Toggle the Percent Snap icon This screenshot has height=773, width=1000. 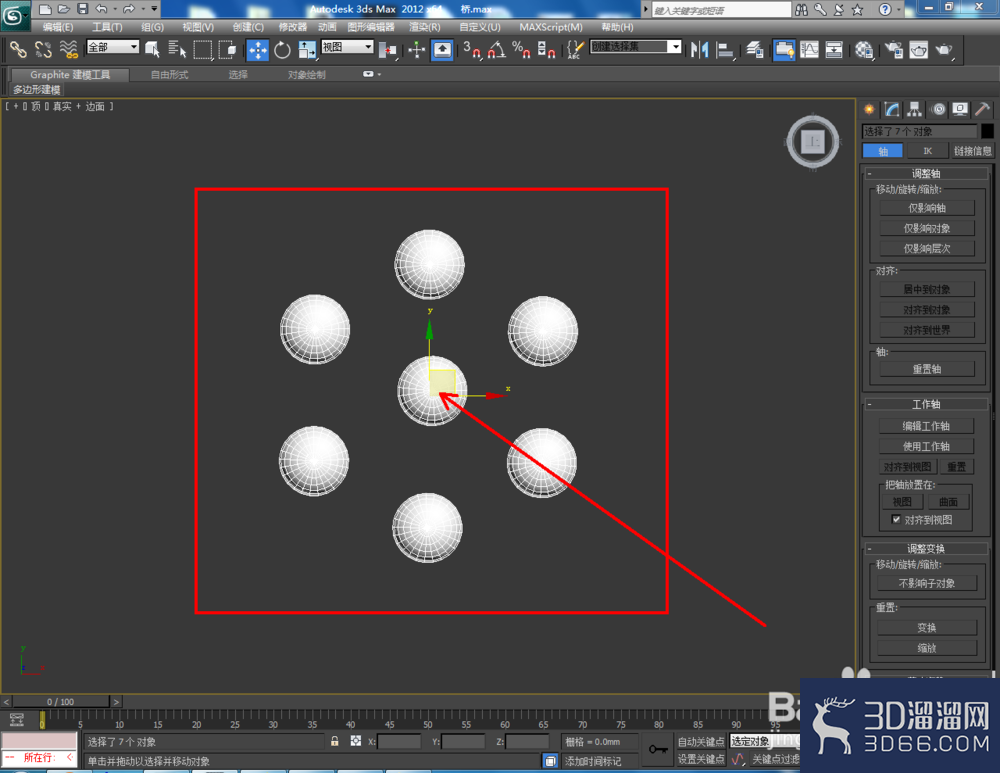click(x=522, y=50)
